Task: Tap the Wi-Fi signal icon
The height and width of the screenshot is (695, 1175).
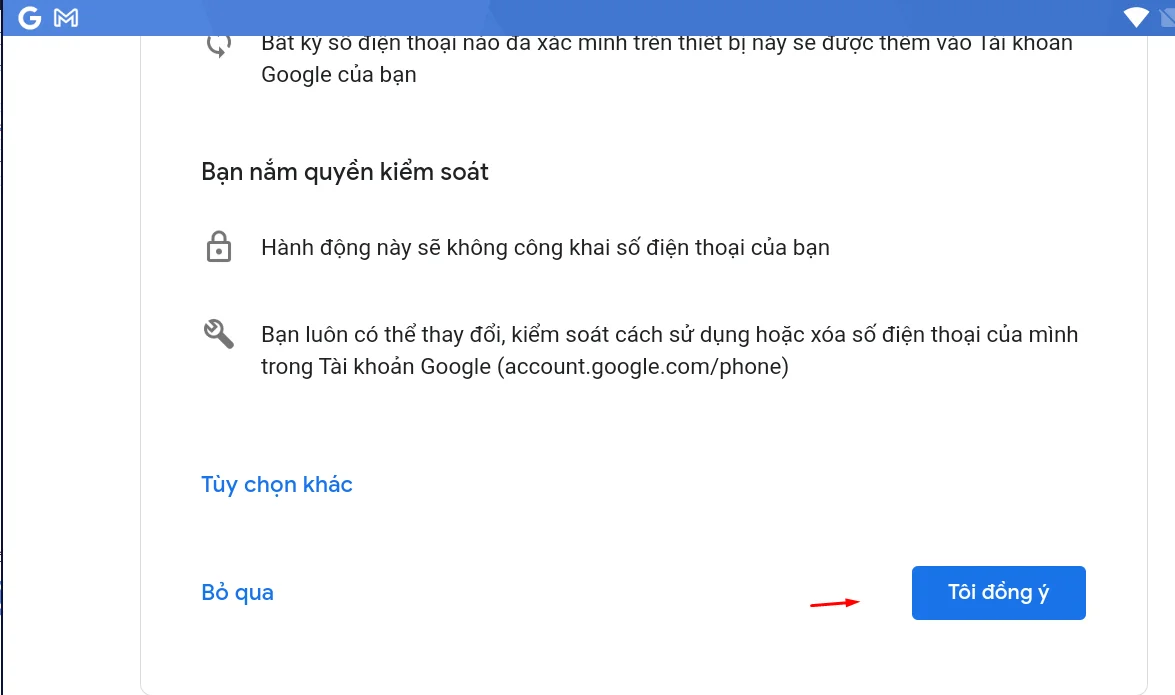Action: [x=1136, y=17]
